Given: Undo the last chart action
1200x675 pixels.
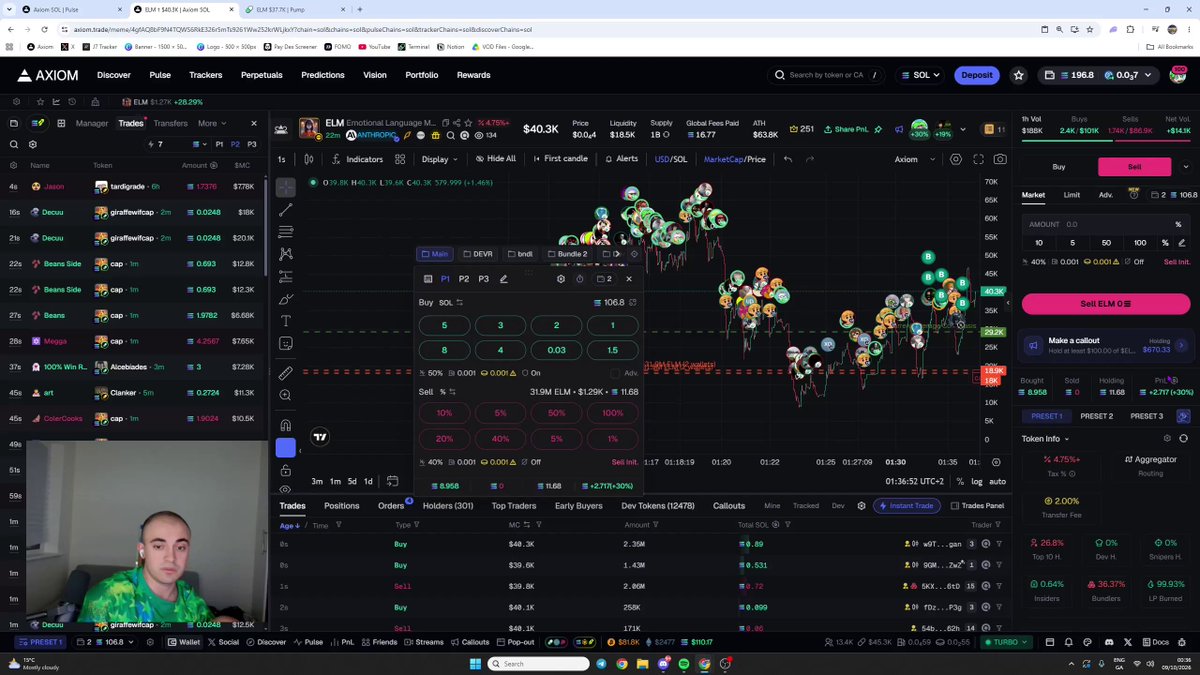Looking at the screenshot, I should point(788,159).
